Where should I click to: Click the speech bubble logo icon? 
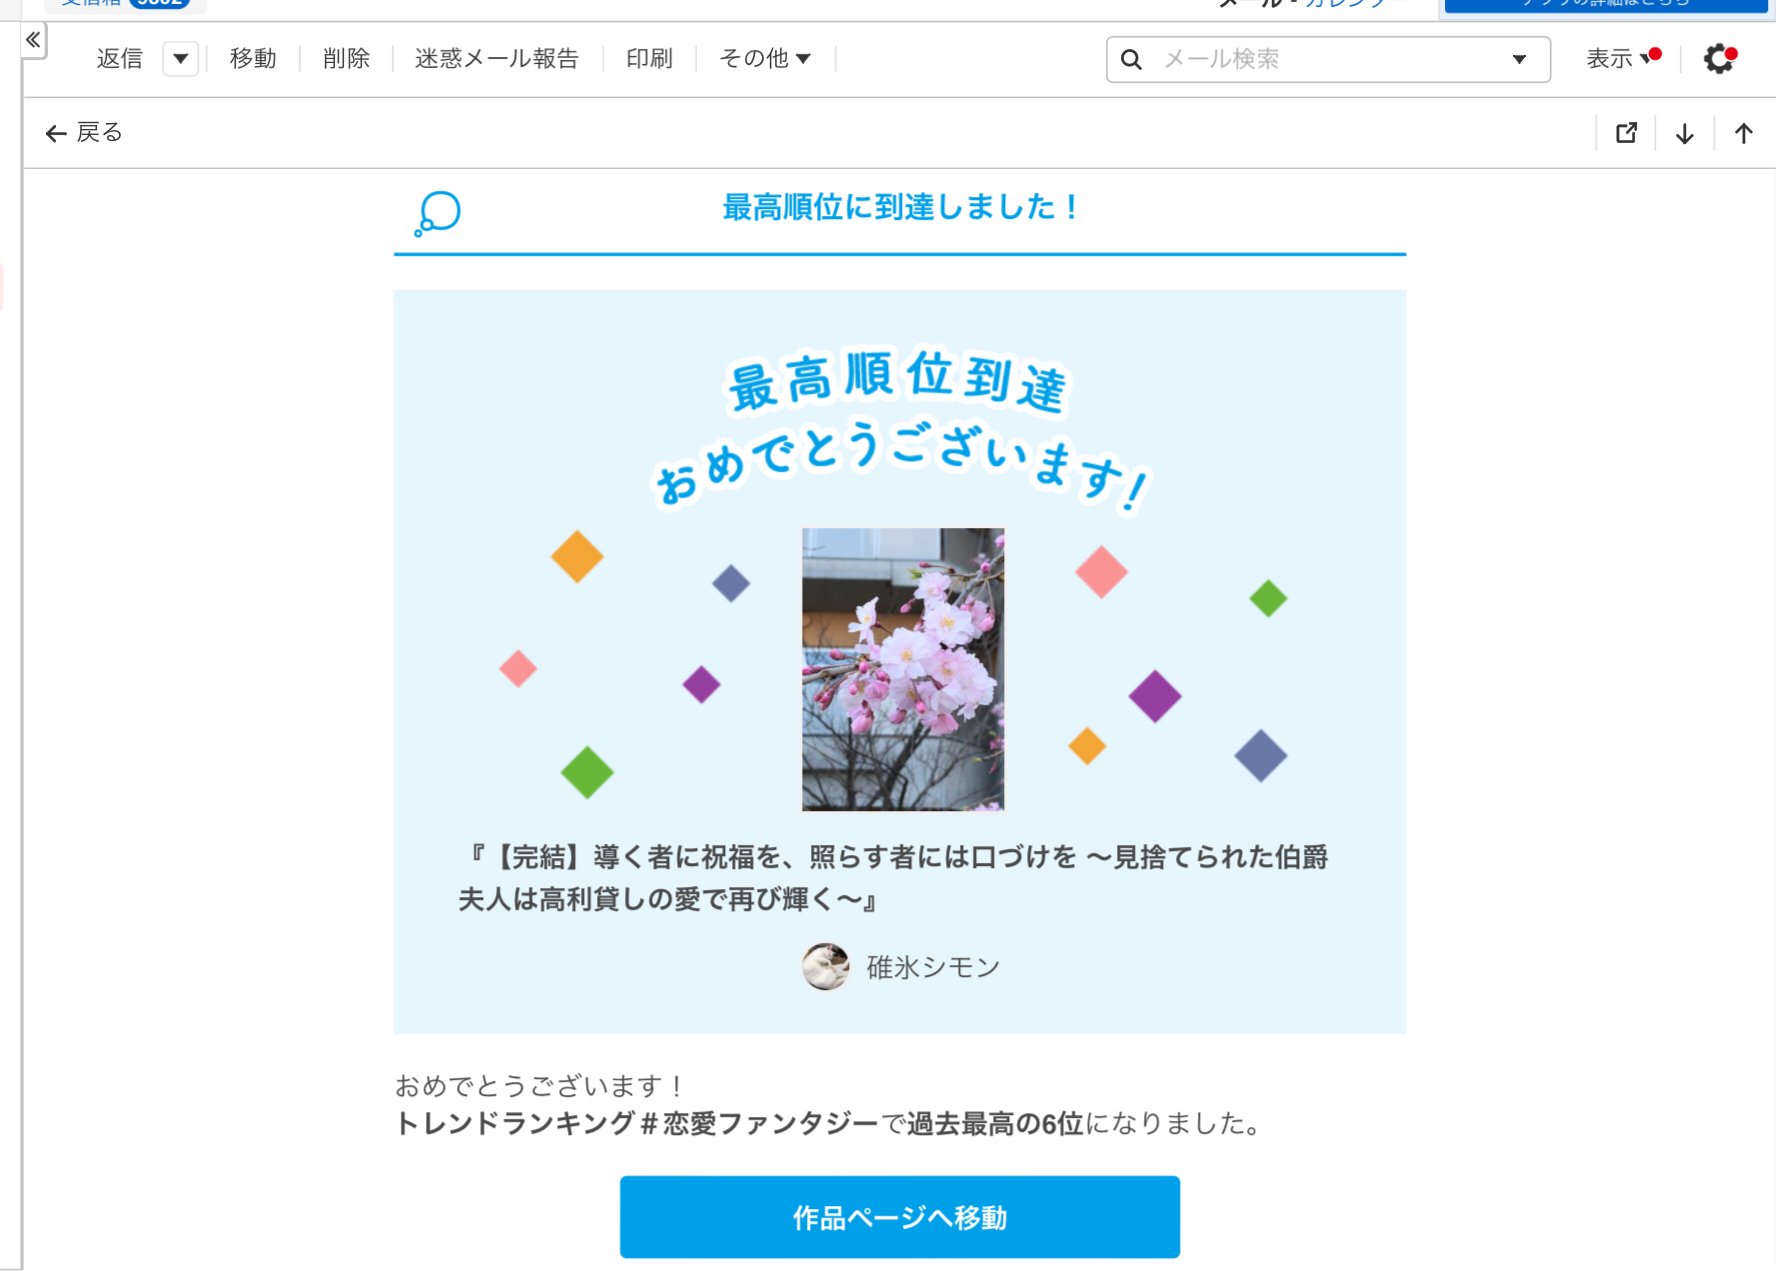[x=438, y=213]
